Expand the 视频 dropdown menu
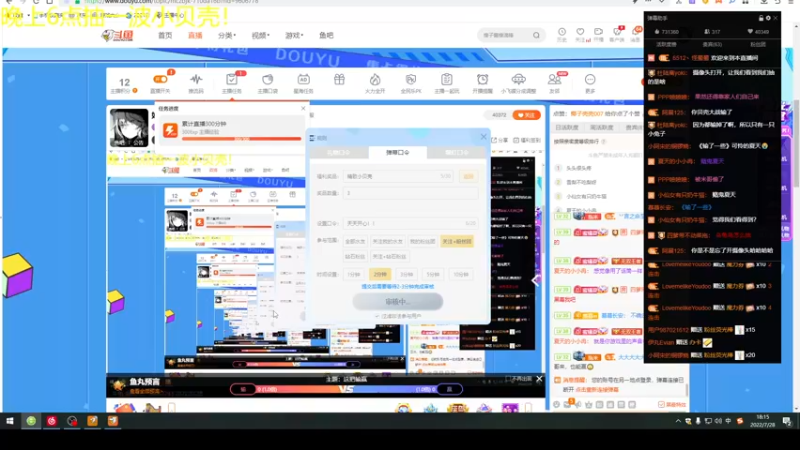This screenshot has width=800, height=450. (x=260, y=35)
